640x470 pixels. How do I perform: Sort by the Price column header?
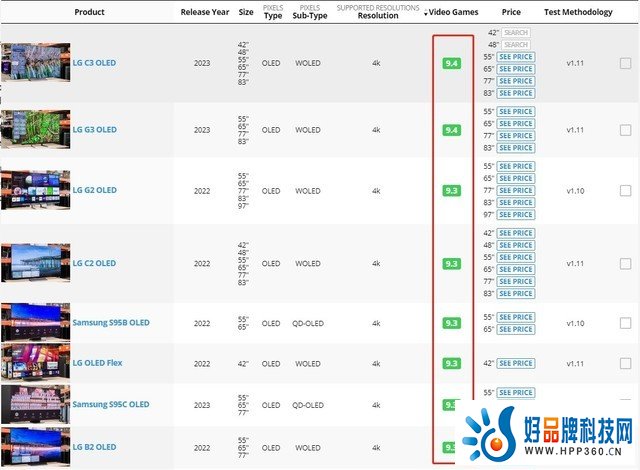(x=511, y=12)
